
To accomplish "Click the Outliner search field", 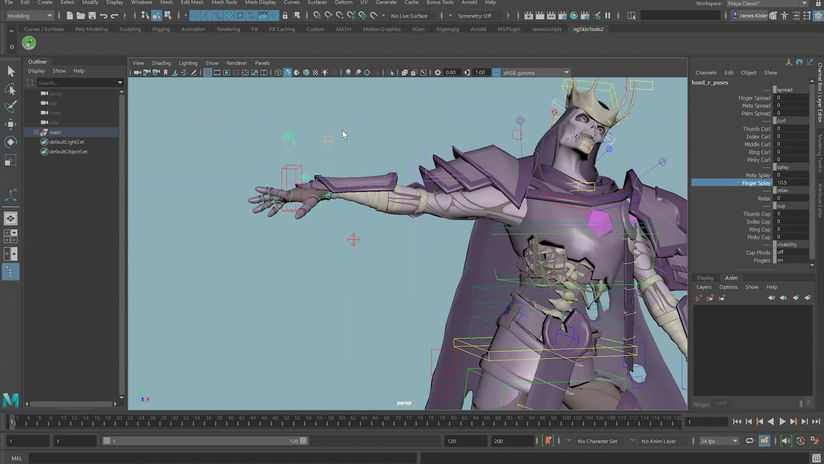I will [75, 83].
